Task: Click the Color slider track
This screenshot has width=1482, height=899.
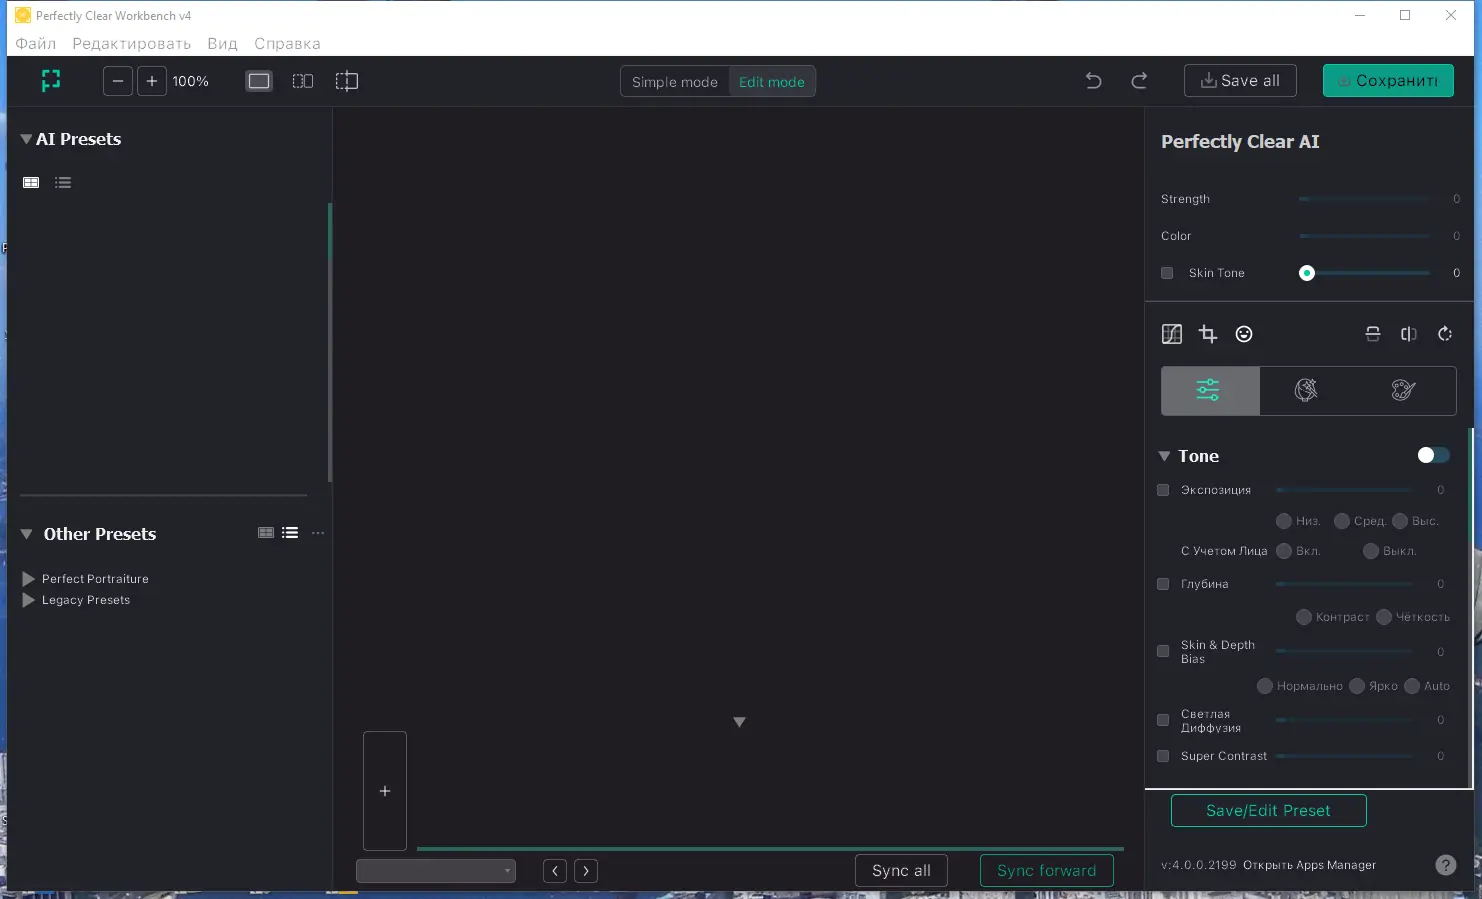Action: pyautogui.click(x=1365, y=236)
